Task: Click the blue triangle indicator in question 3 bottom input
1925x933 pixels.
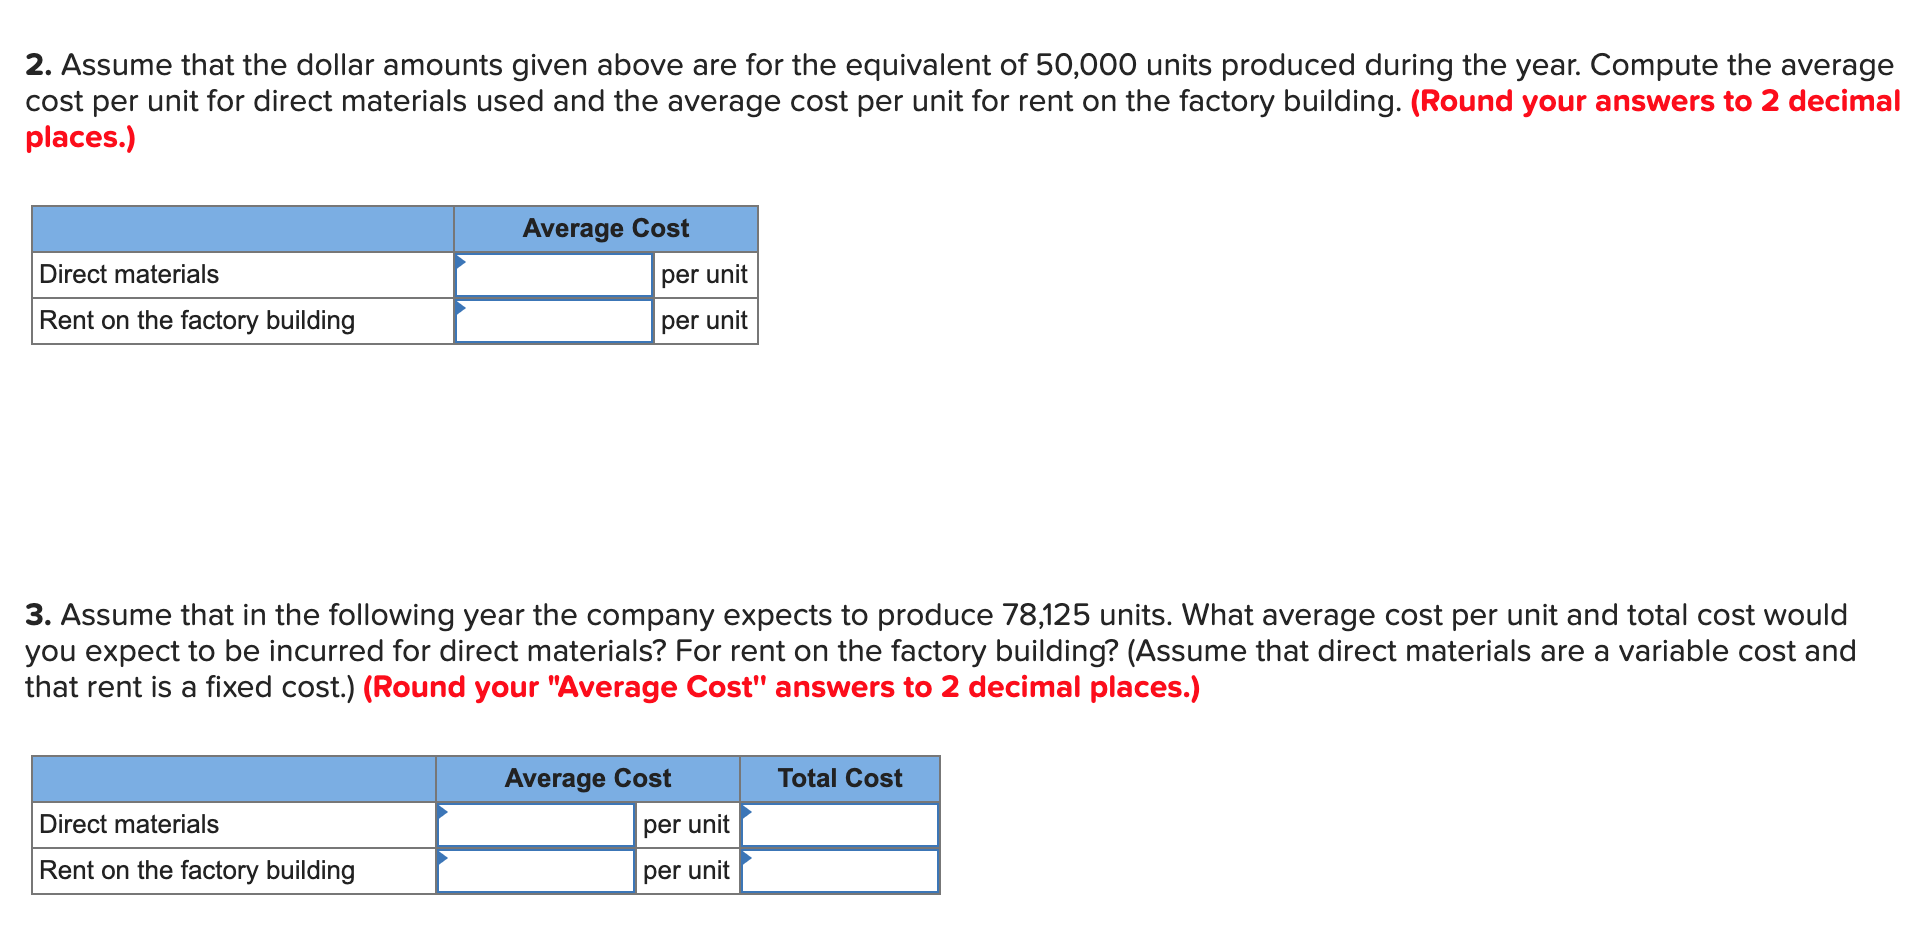Action: point(442,856)
